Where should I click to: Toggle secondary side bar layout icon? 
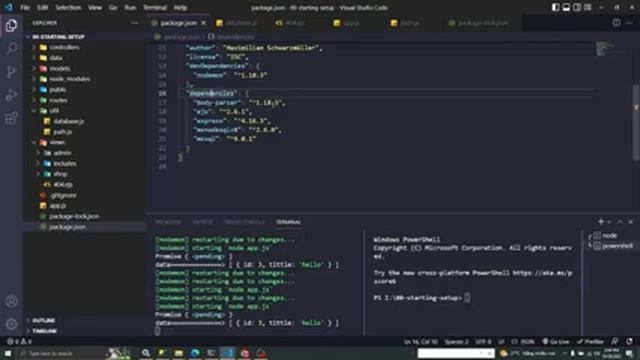pos(577,7)
